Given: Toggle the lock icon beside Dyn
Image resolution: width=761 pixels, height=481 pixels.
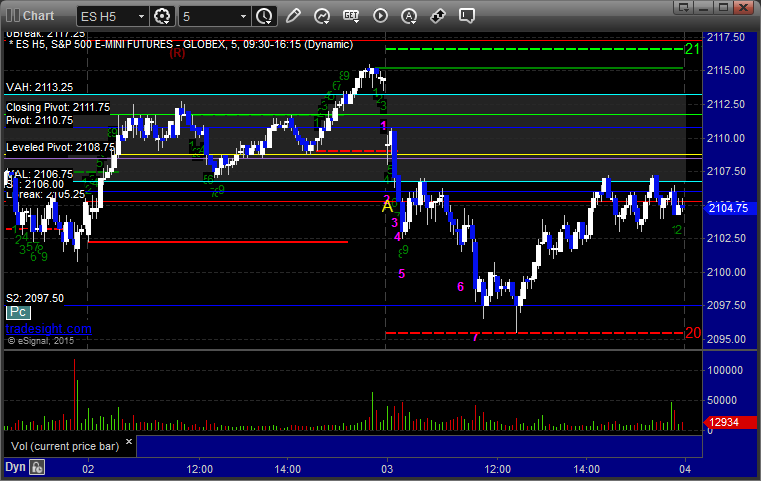Looking at the screenshot, I should click(37, 467).
